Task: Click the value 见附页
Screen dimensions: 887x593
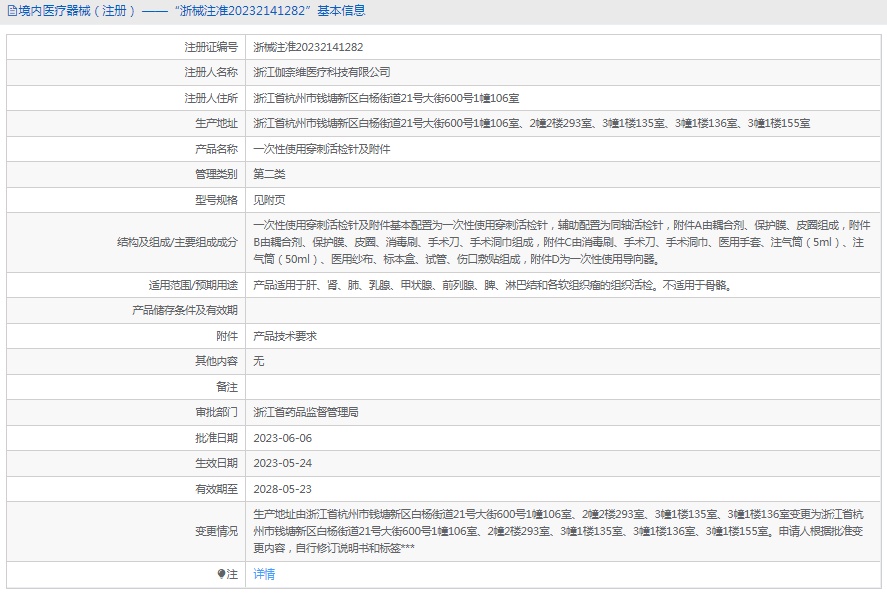Action: tap(269, 200)
